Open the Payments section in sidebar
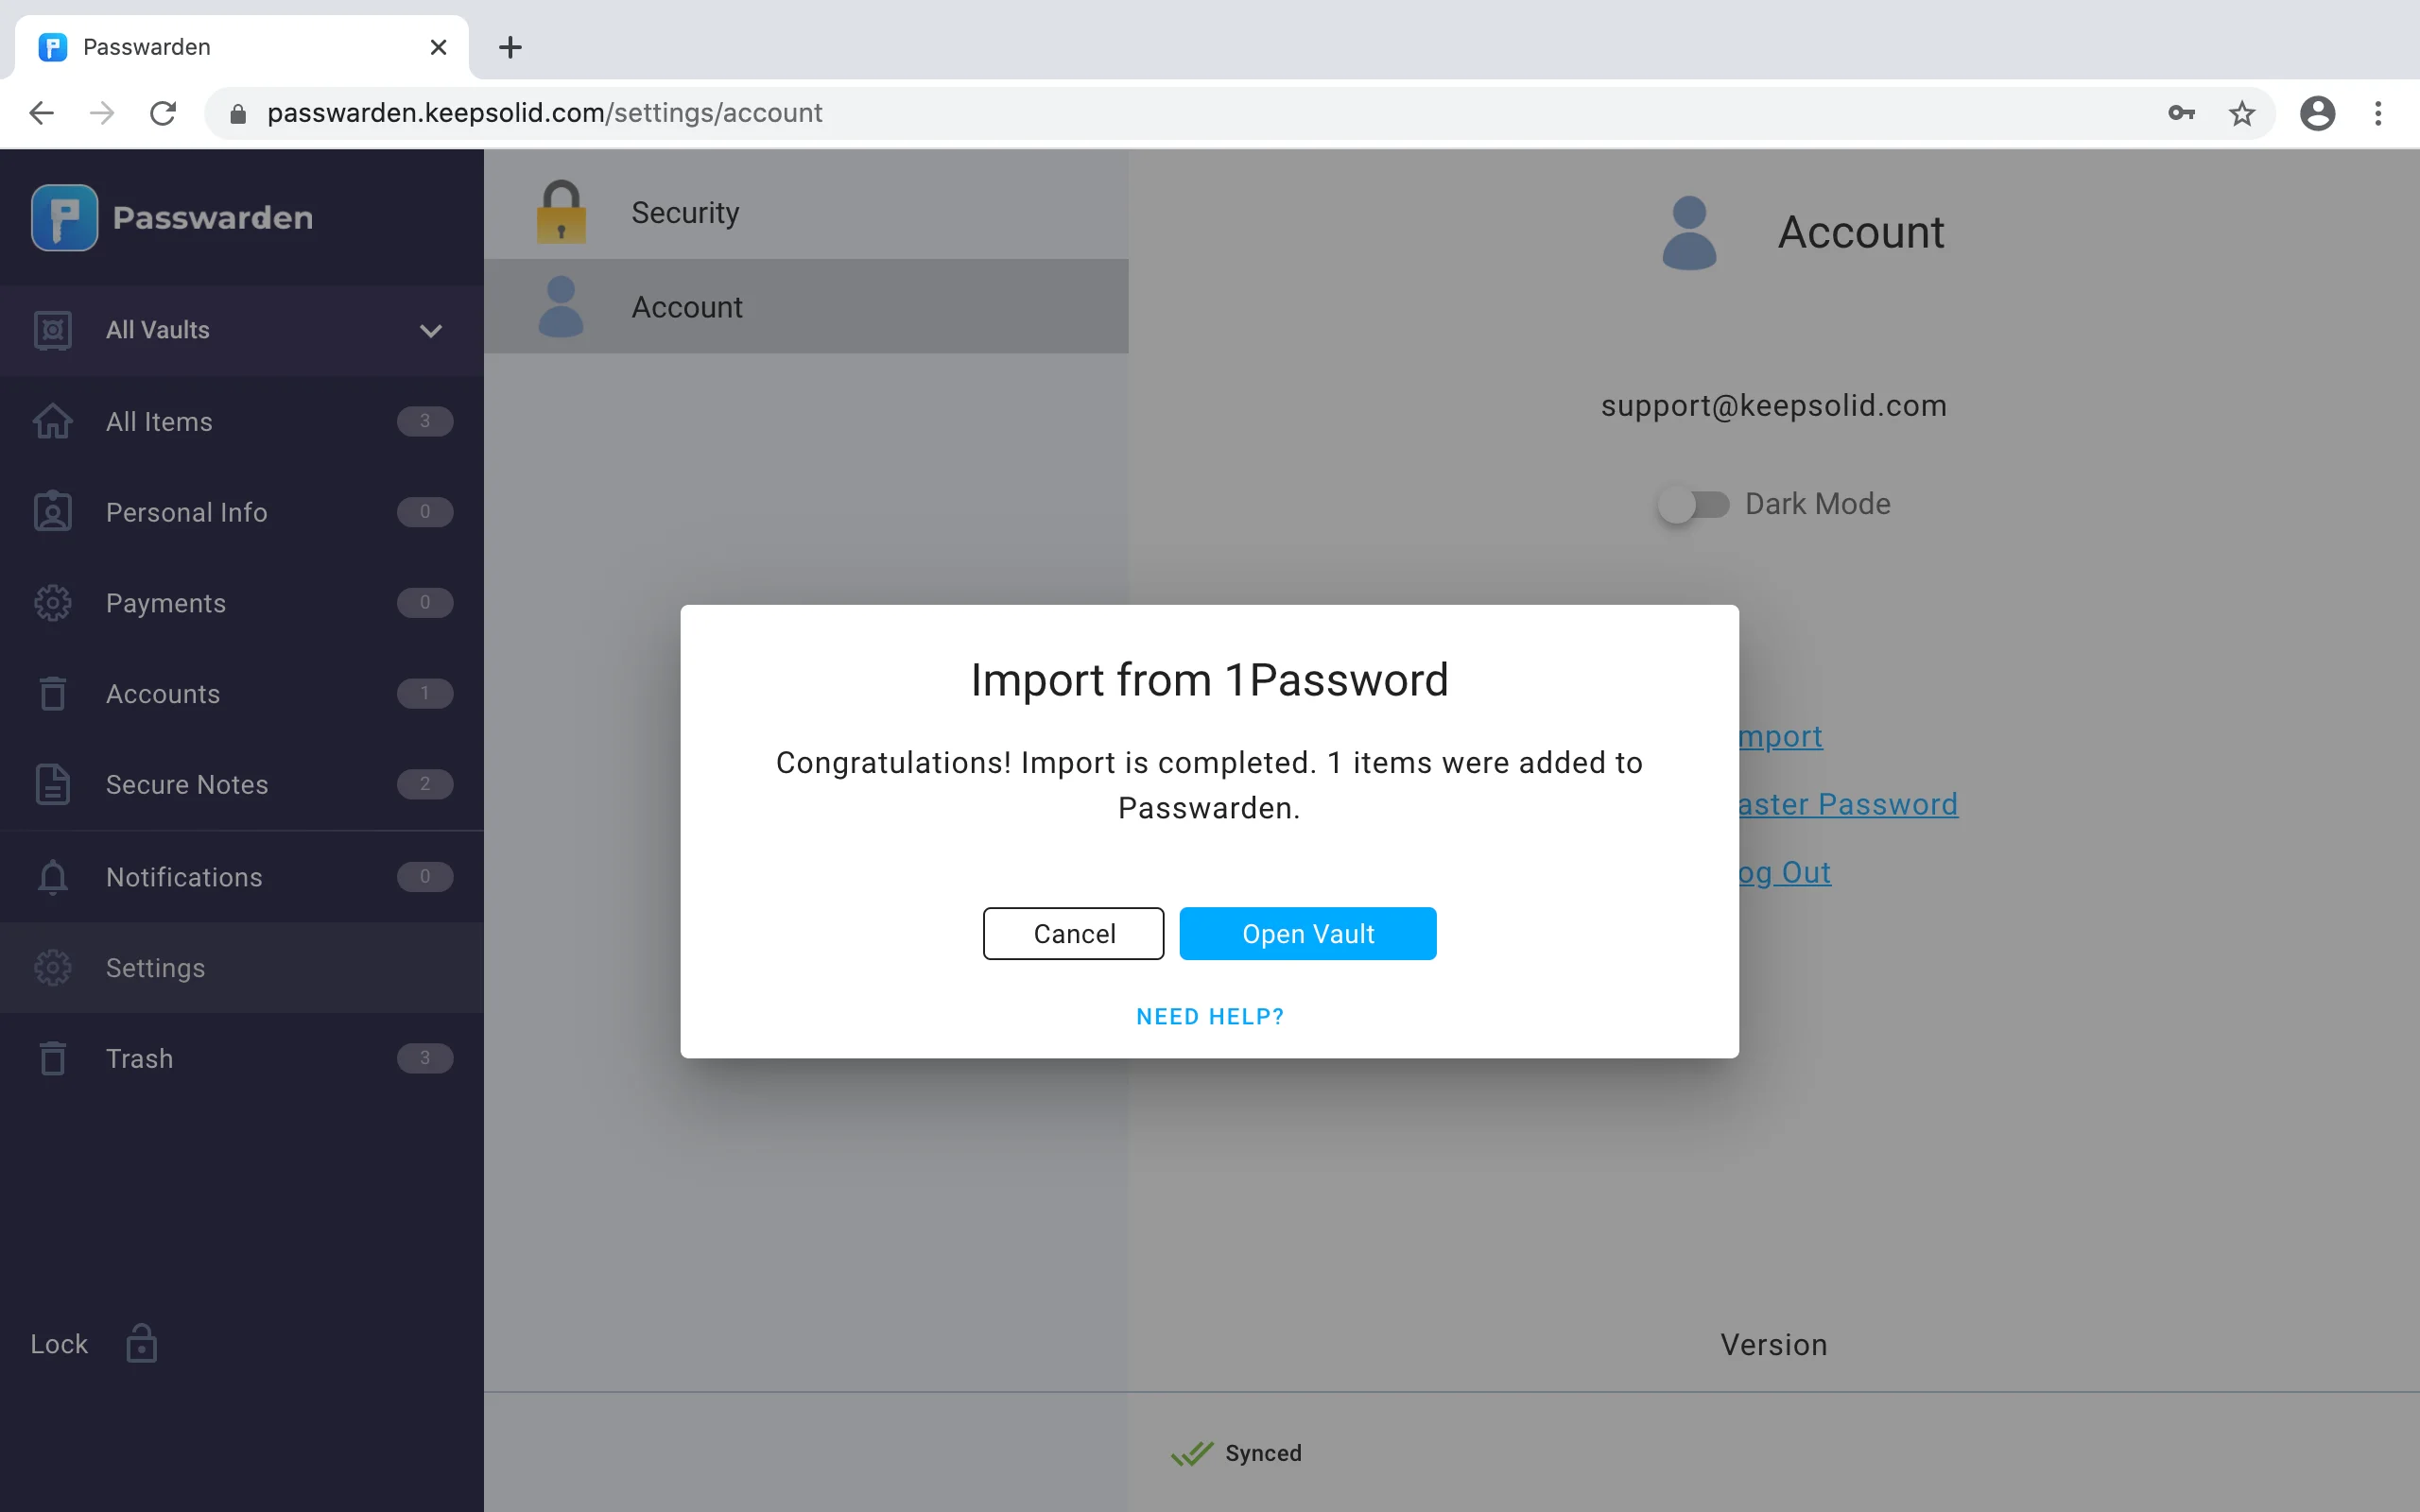Screen dimensions: 2420x1512 coord(166,603)
